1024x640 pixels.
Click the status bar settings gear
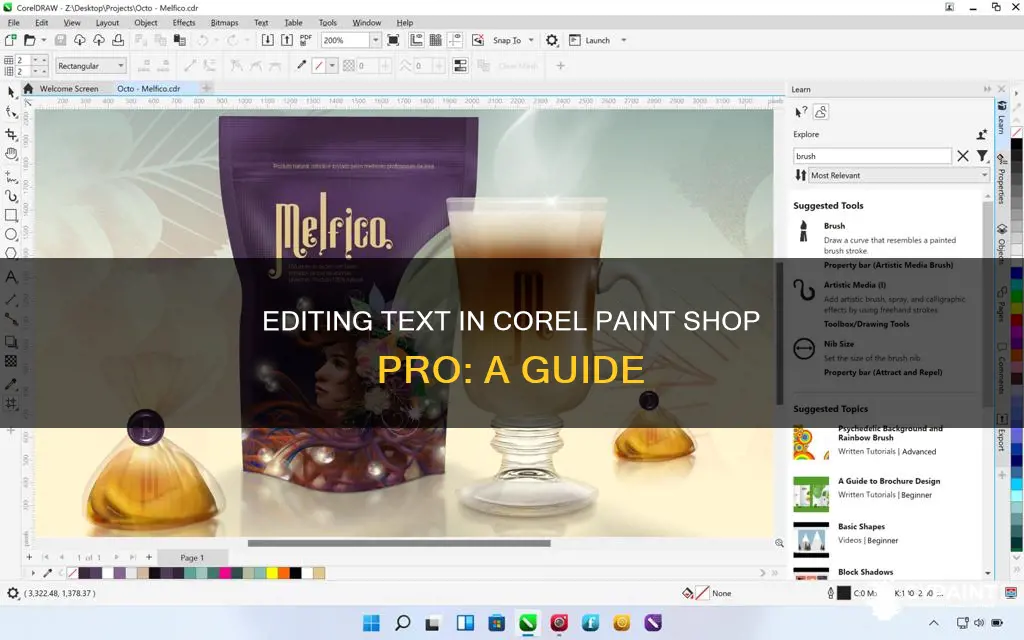point(12,593)
